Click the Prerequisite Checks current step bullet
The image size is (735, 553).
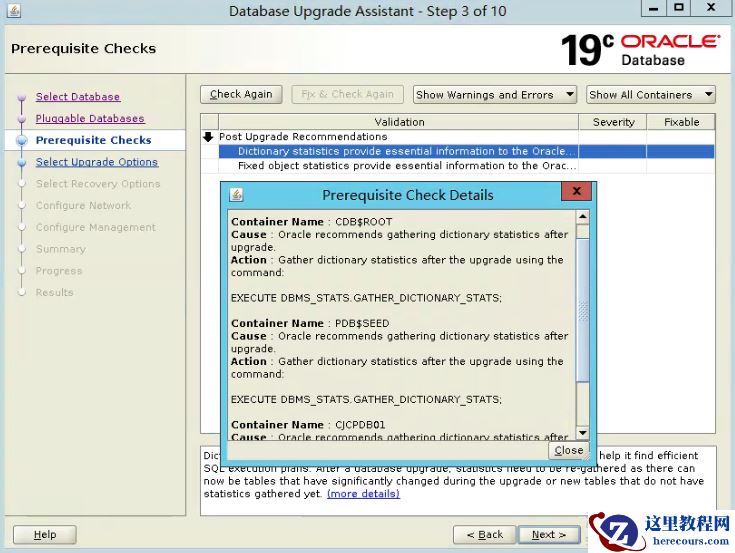pos(22,140)
